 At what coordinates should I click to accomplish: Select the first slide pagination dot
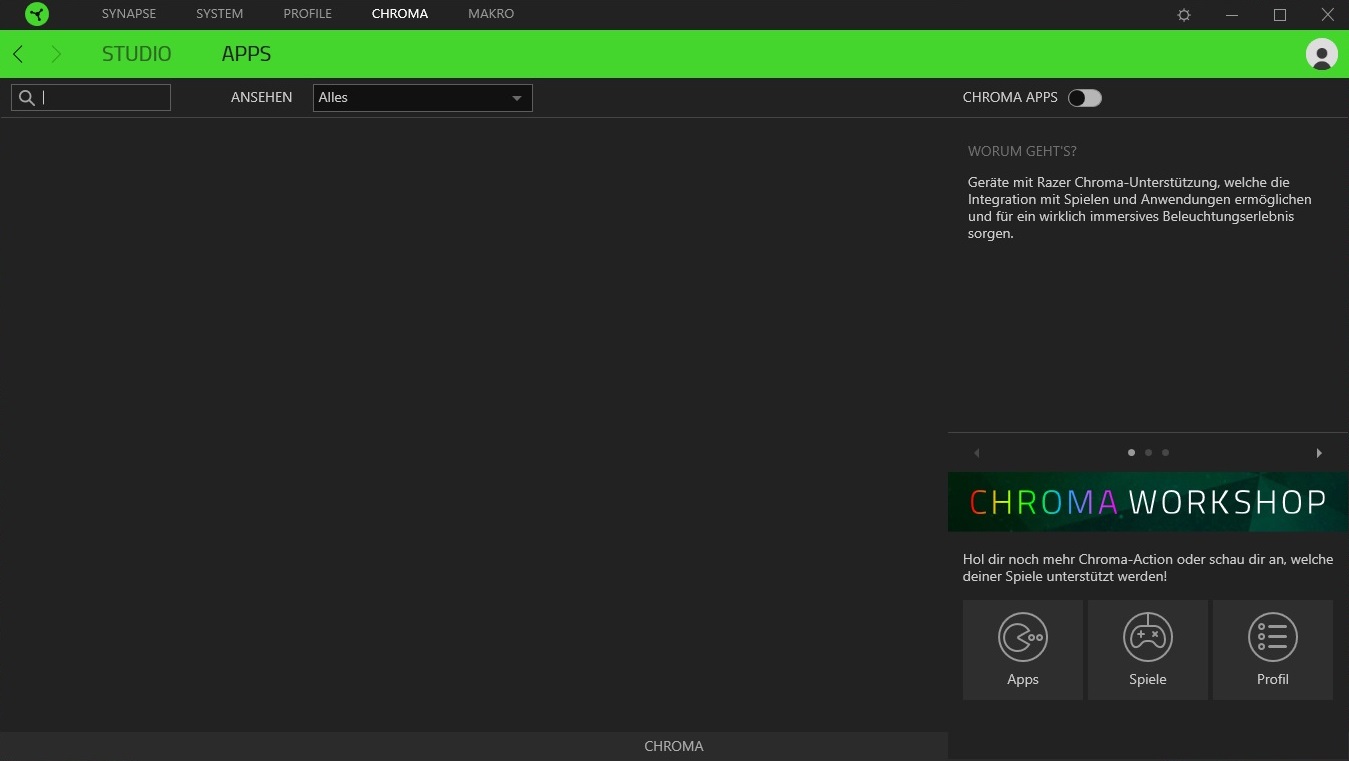click(1131, 453)
